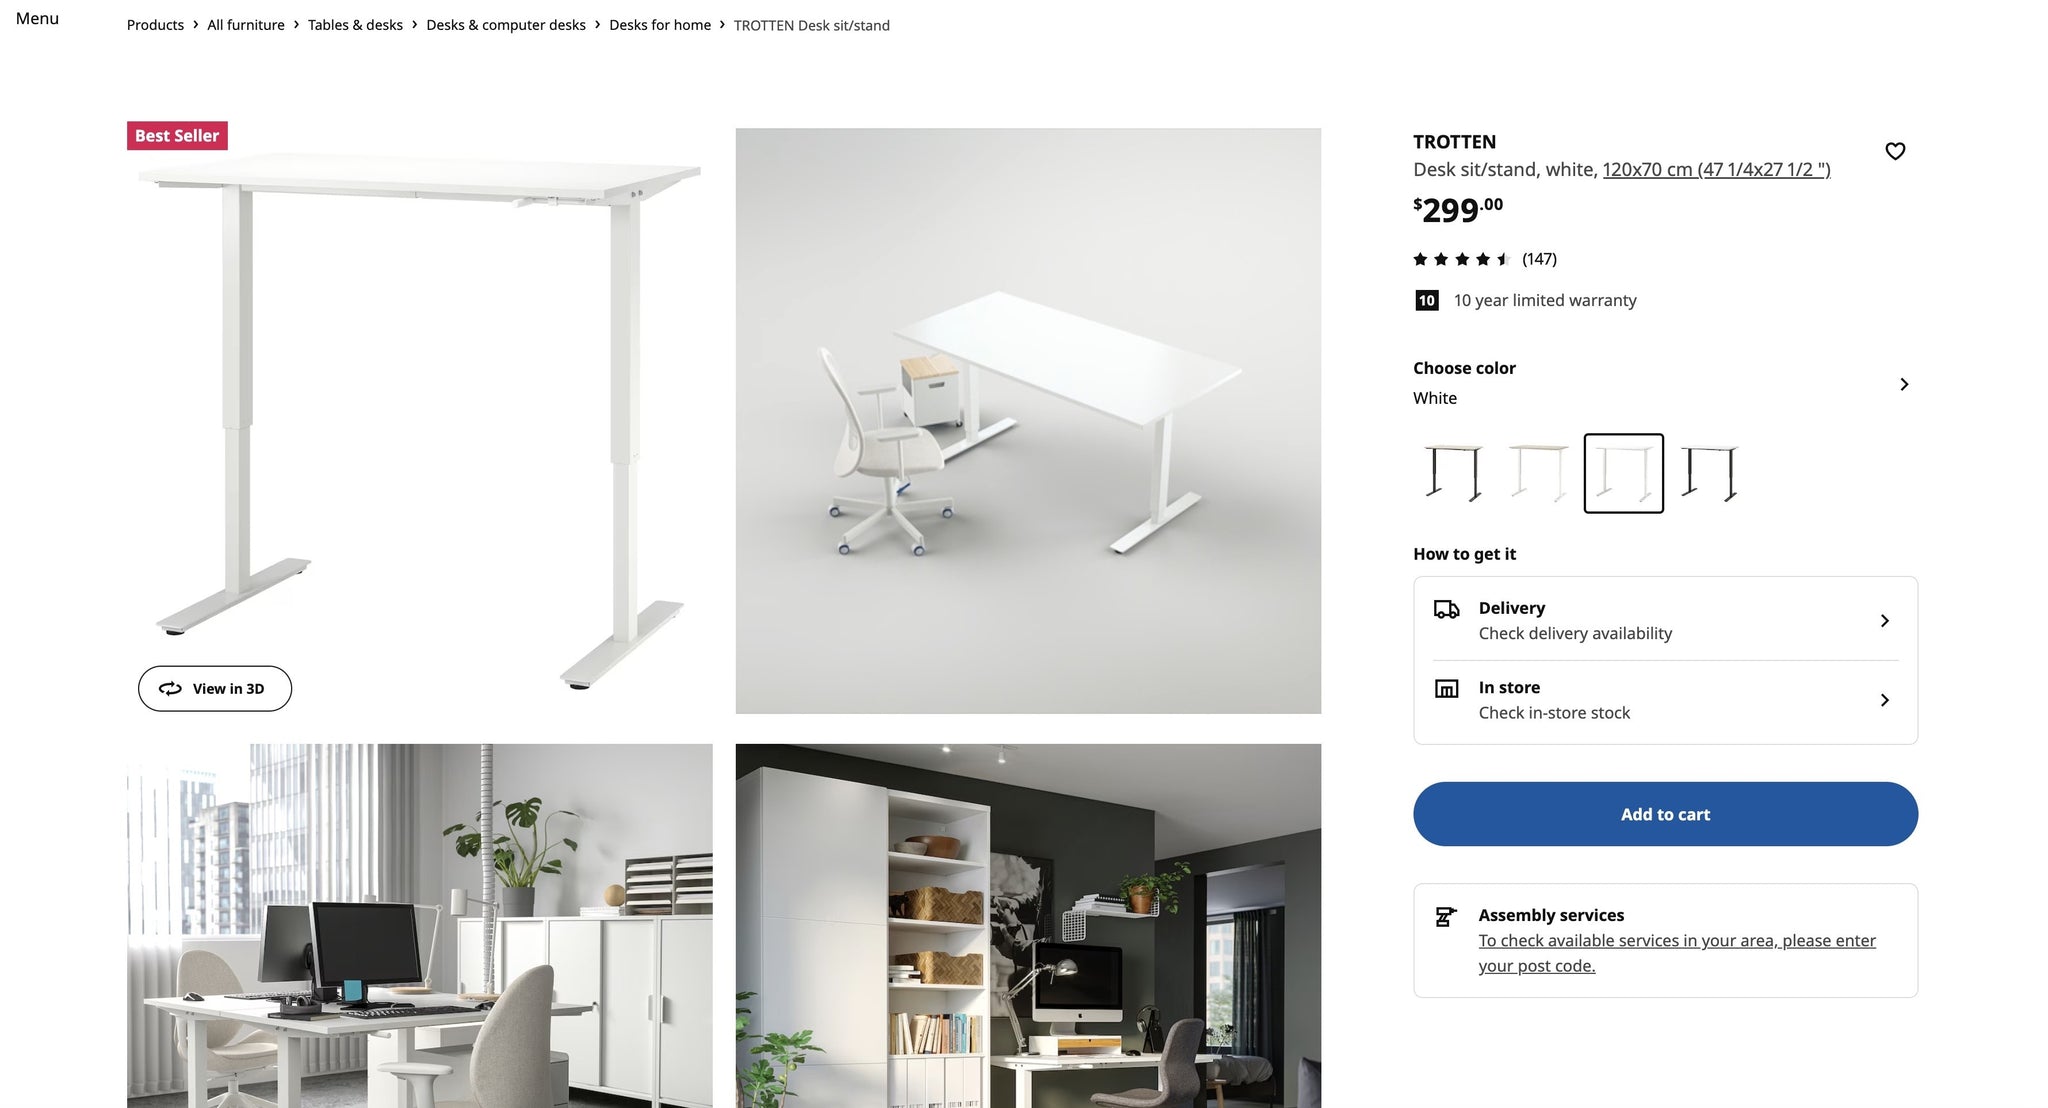Add TROTTEN desk to favorites heart
Viewport: 2048px width, 1108px height.
tap(1895, 151)
